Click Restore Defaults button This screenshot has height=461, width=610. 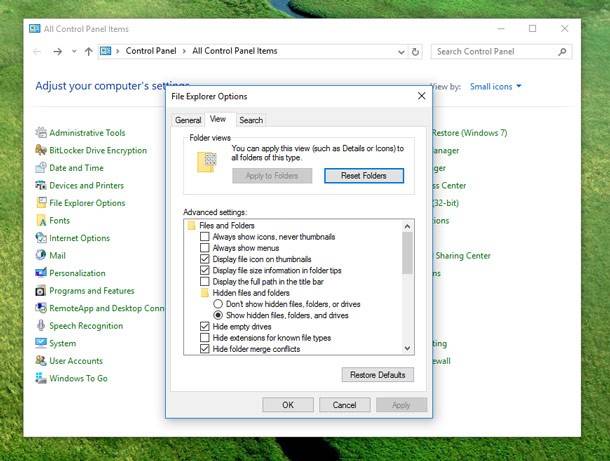tap(378, 375)
